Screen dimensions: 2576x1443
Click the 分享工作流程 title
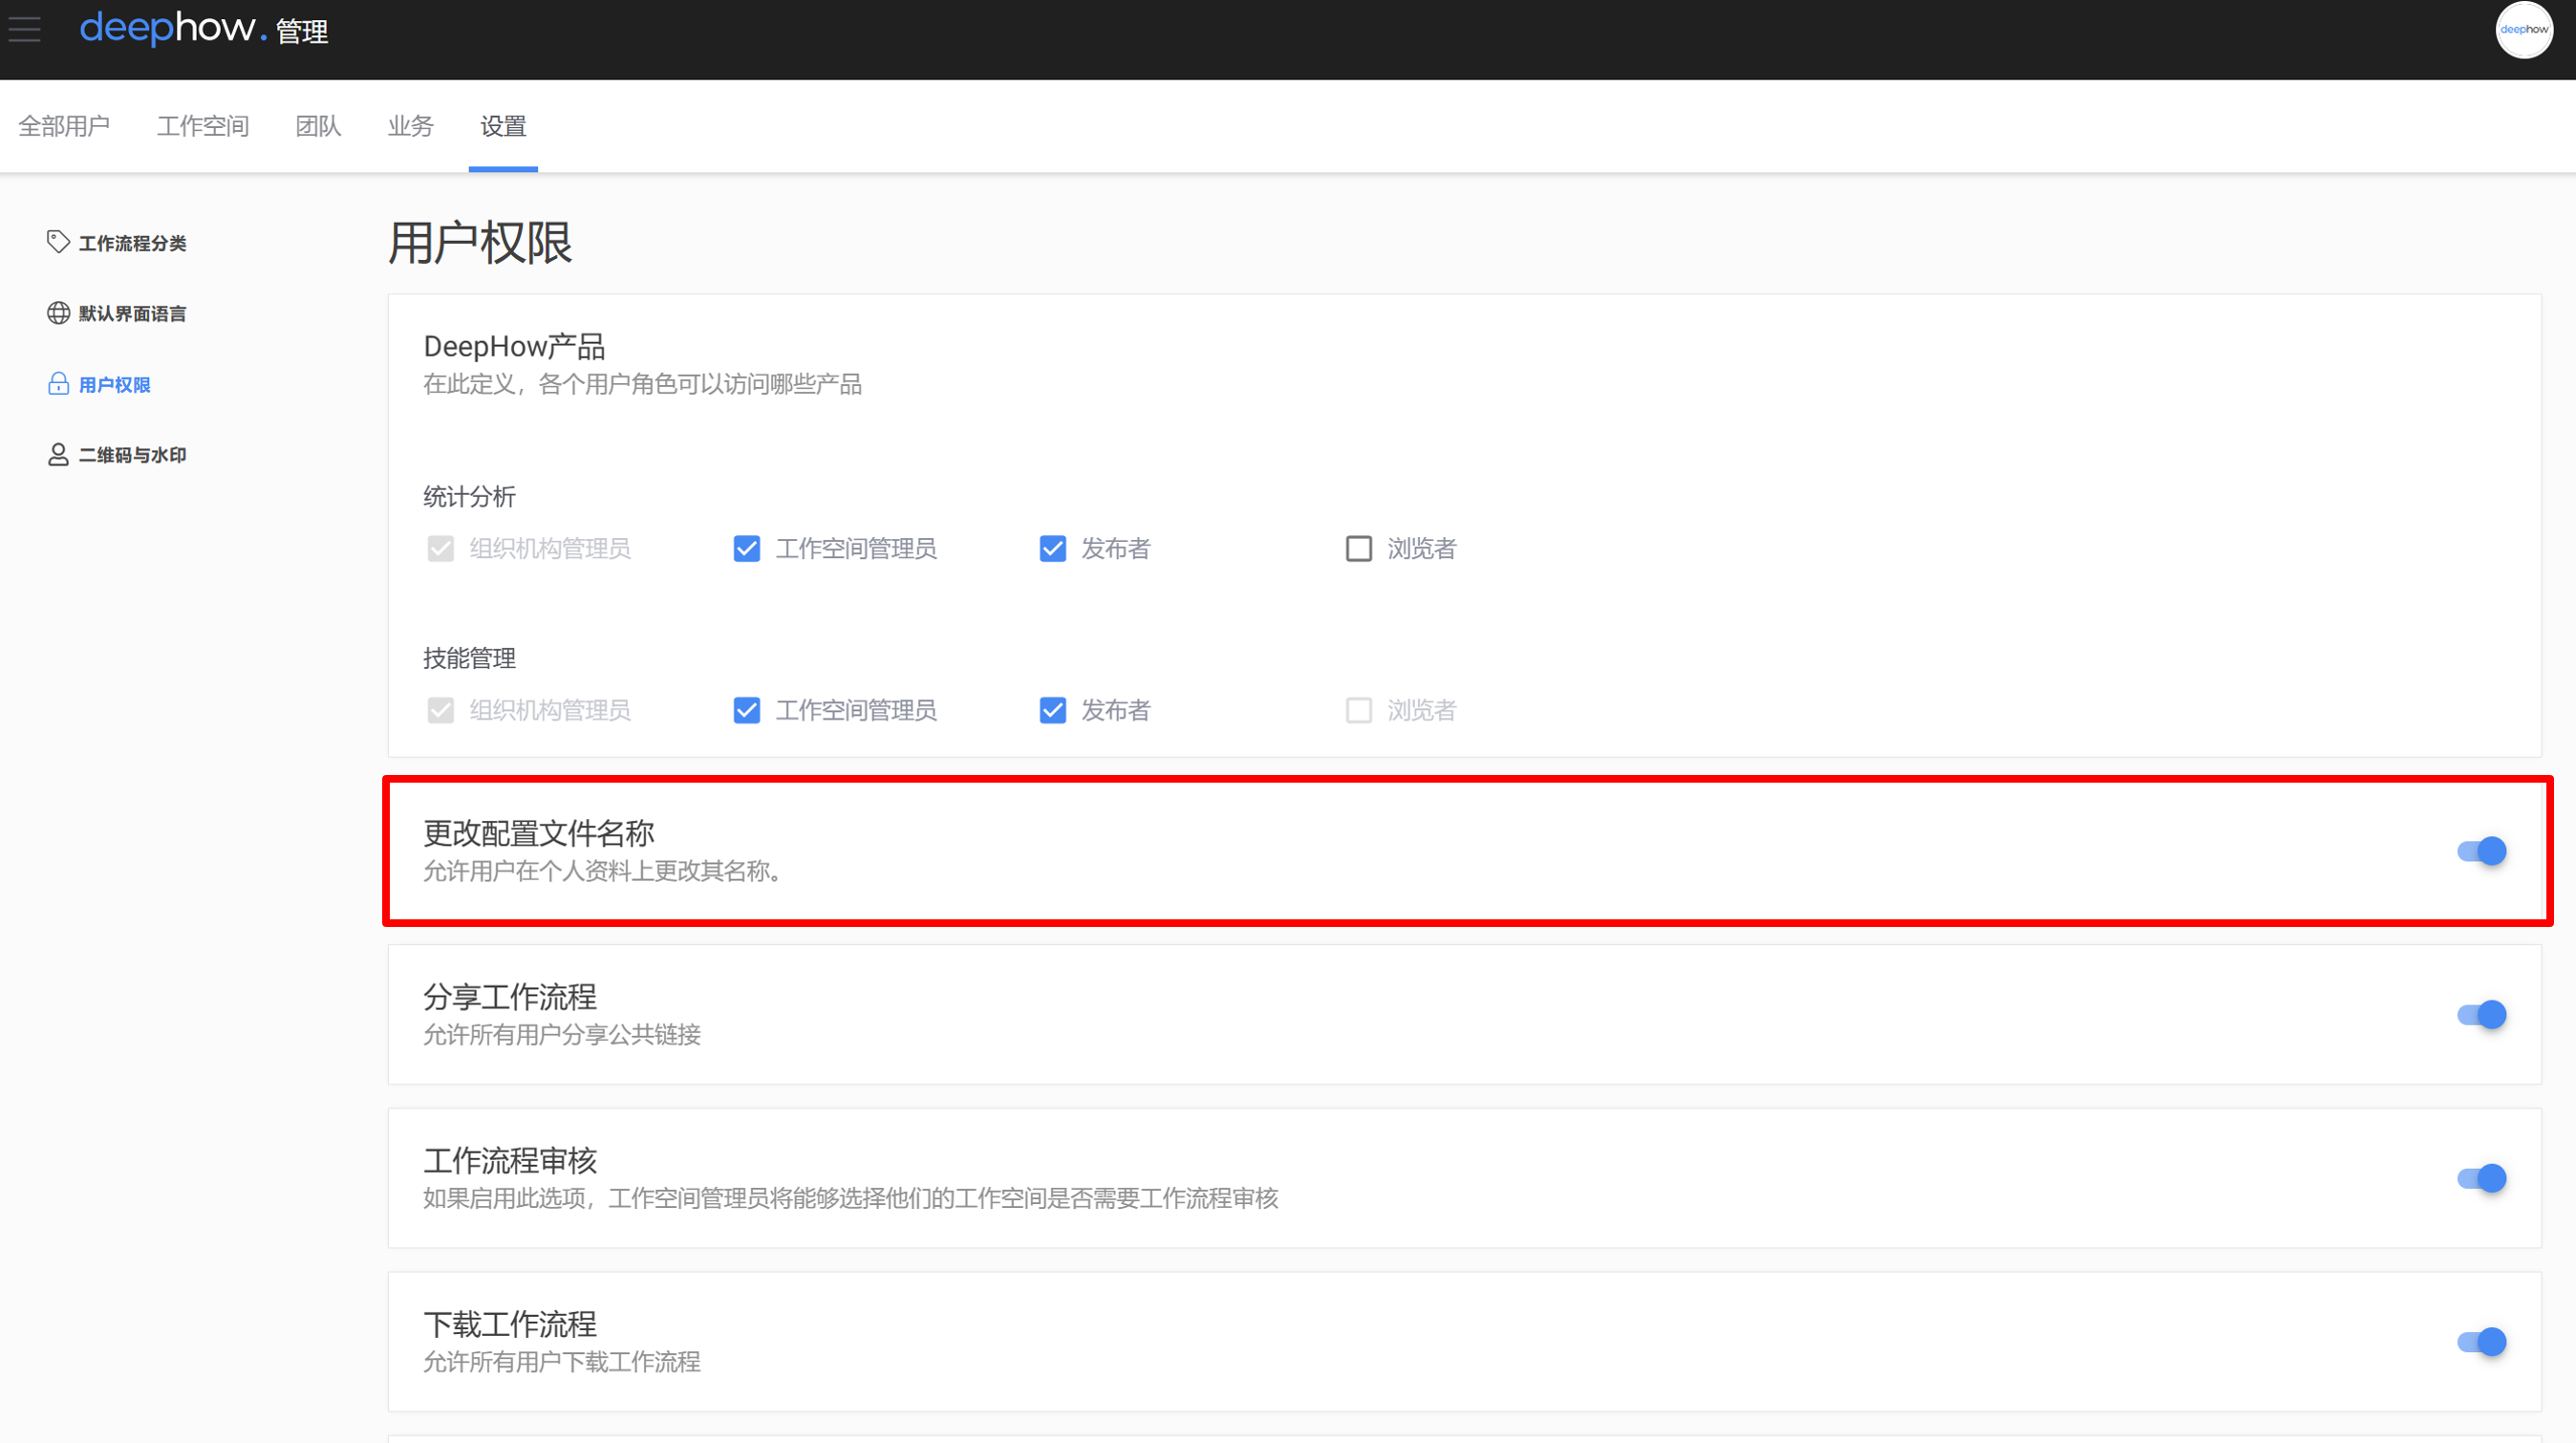(x=510, y=997)
